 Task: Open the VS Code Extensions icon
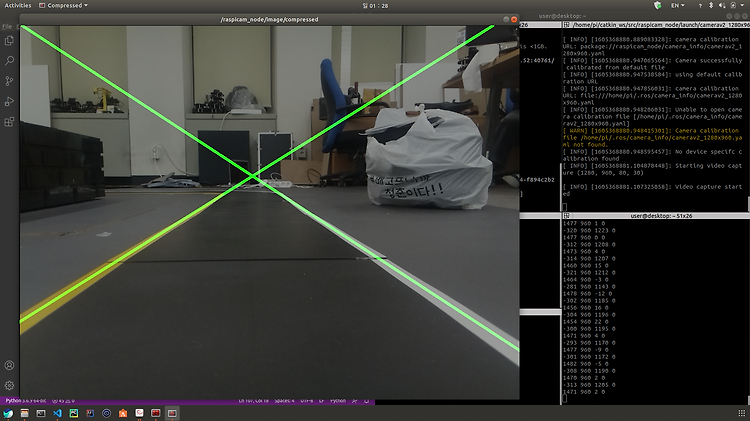pos(9,122)
